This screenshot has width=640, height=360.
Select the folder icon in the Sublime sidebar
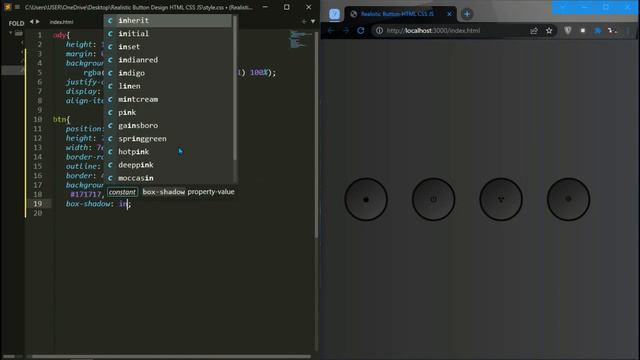click(x=18, y=33)
